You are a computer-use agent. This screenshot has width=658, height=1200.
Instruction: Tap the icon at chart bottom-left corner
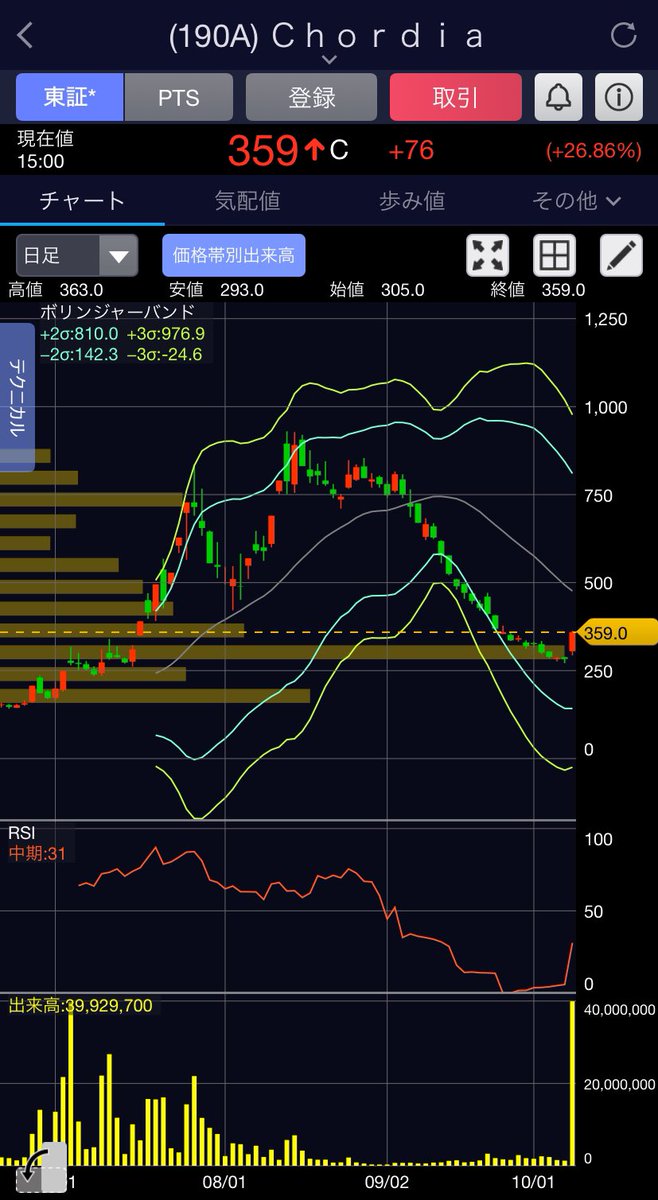(40, 1167)
